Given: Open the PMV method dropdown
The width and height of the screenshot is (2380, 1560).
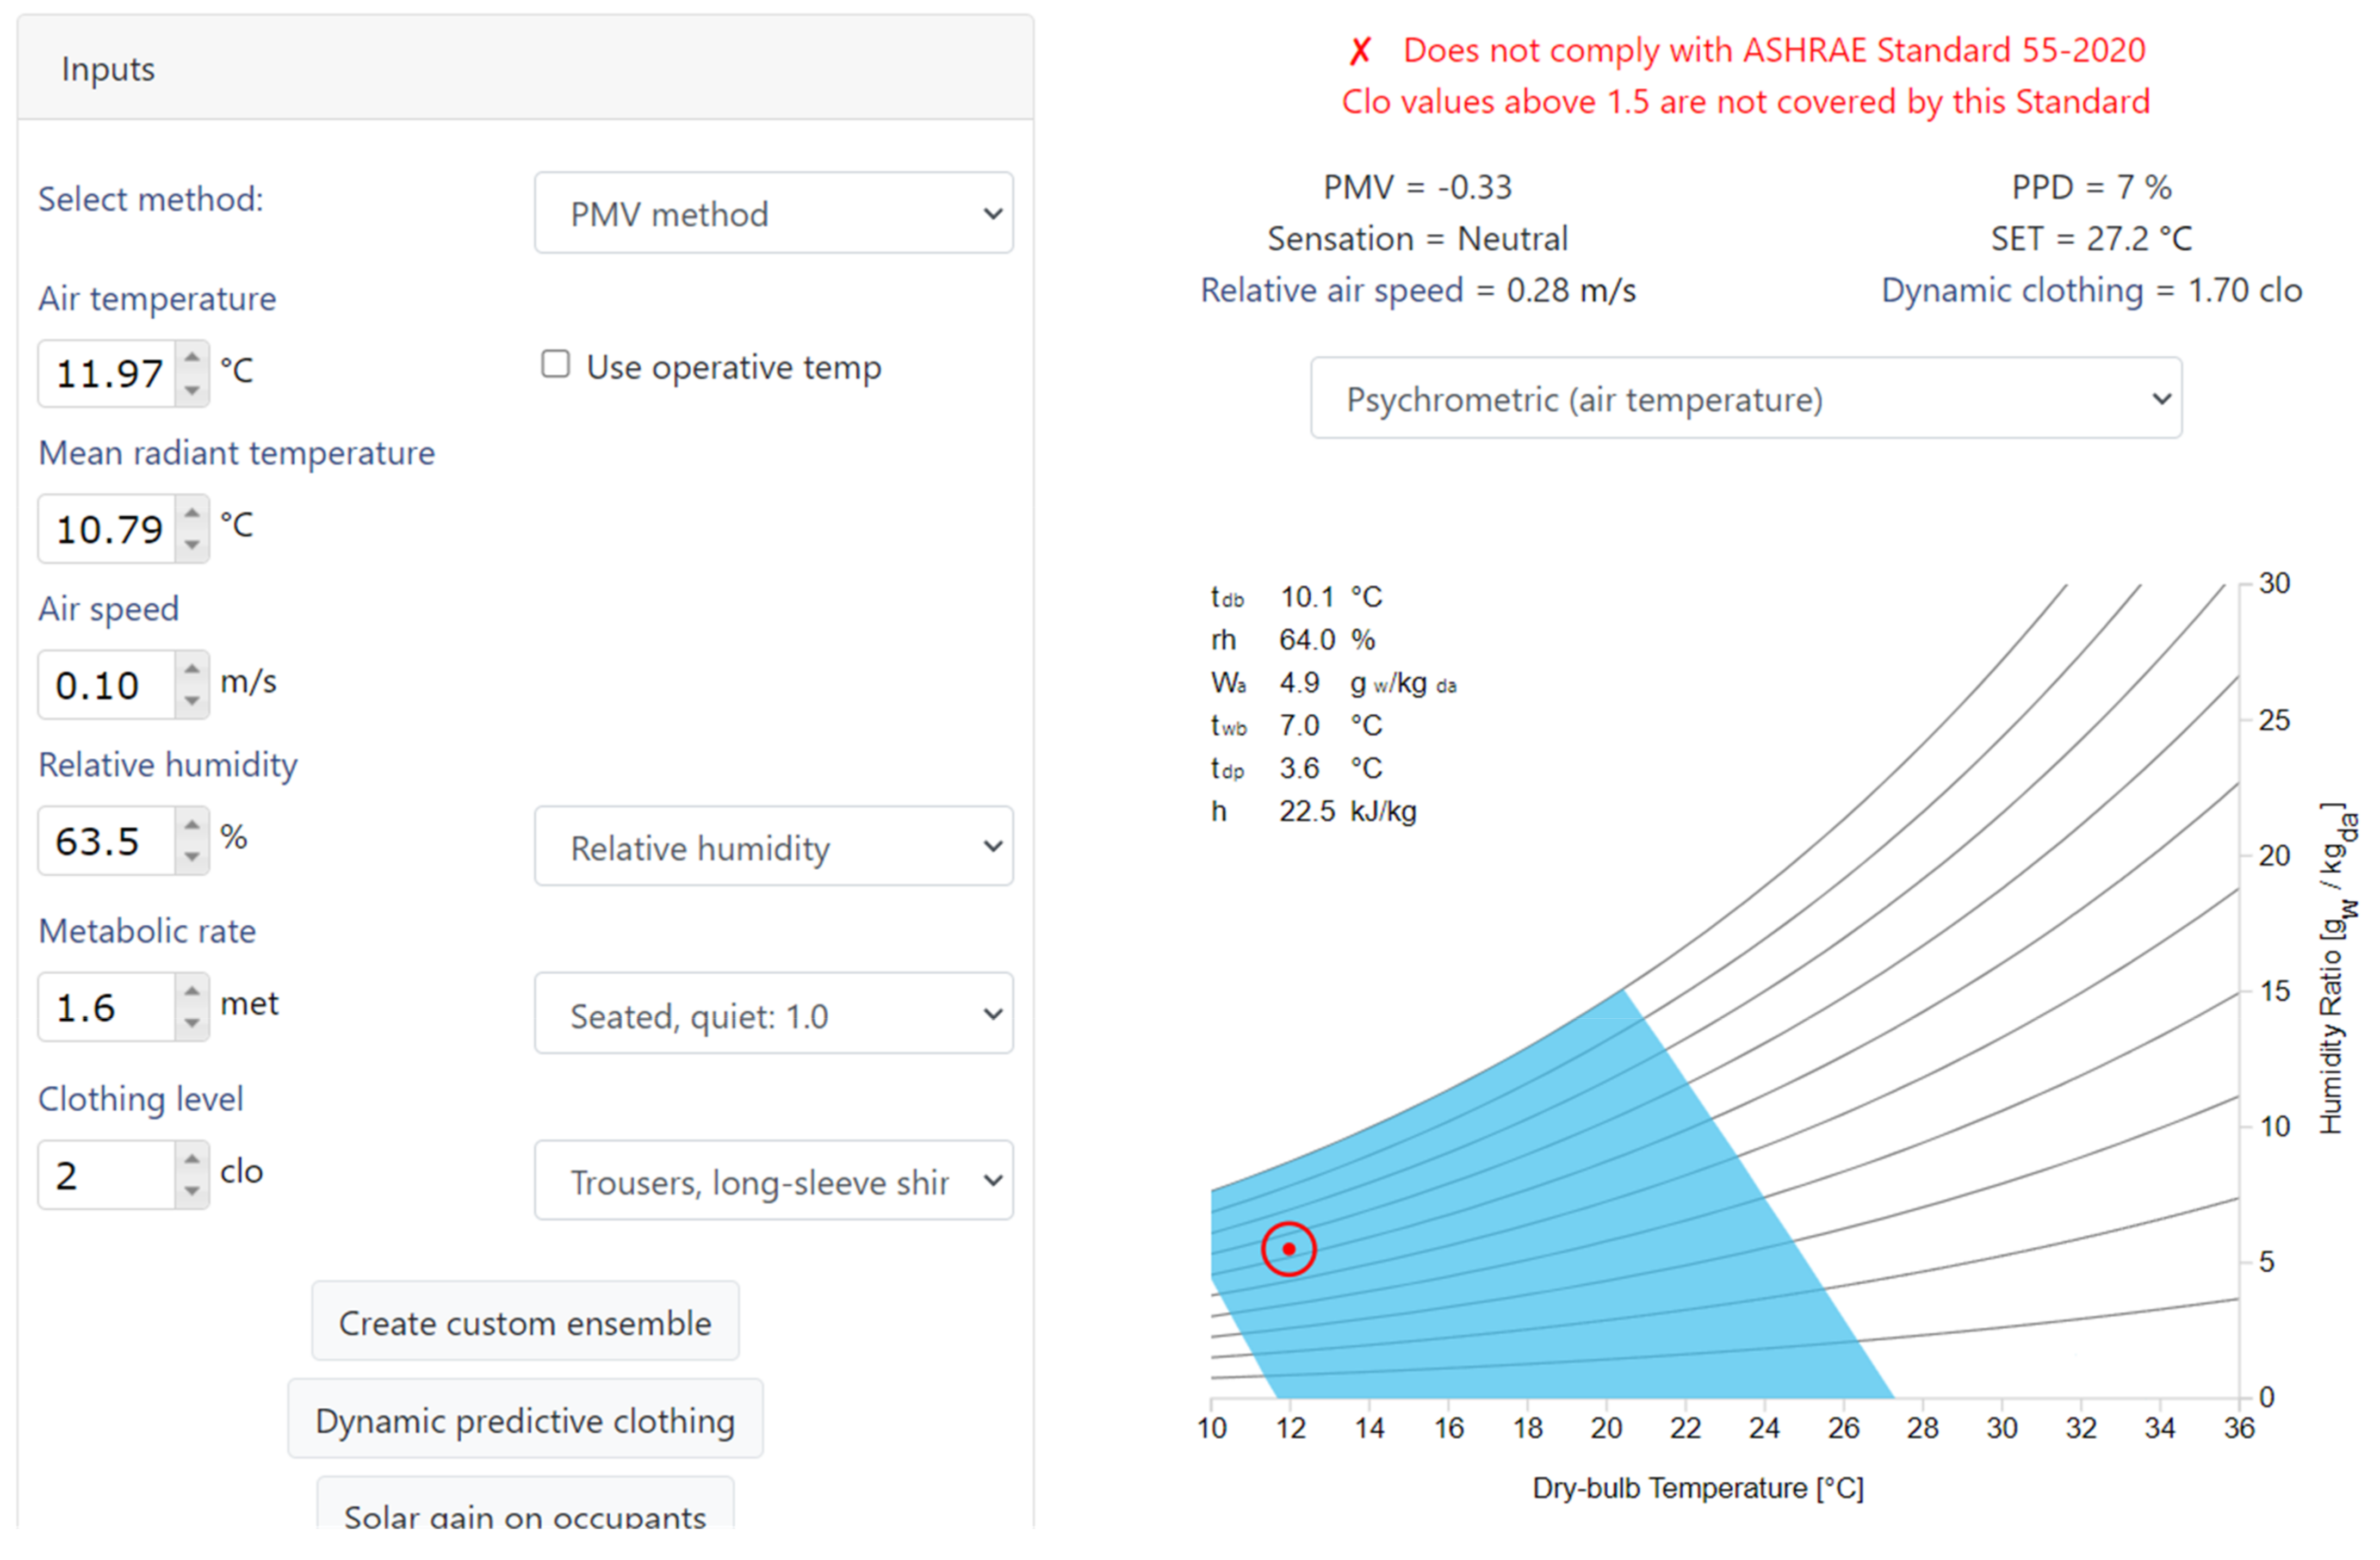Looking at the screenshot, I should pyautogui.click(x=773, y=214).
